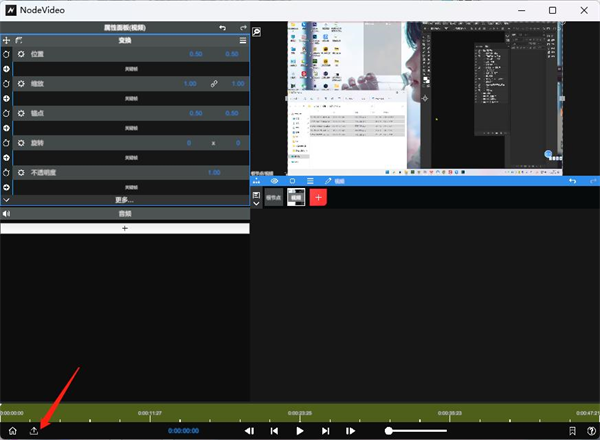The width and height of the screenshot is (600, 440).
Task: Select the 根节点 layer button
Action: pos(273,198)
